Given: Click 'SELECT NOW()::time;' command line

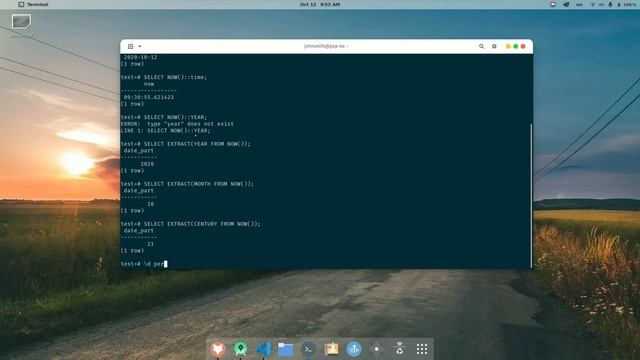Looking at the screenshot, I should [164, 77].
